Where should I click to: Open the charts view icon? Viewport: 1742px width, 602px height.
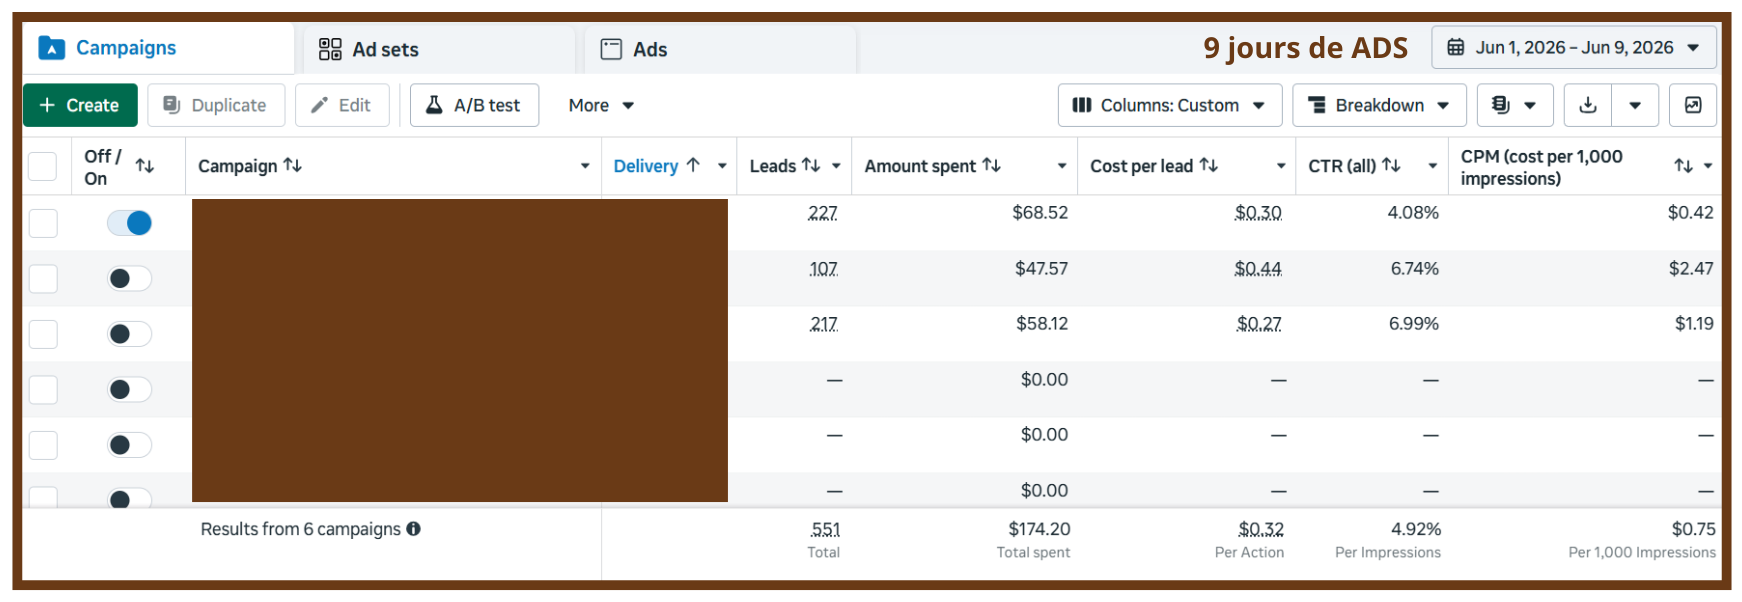(x=1693, y=105)
